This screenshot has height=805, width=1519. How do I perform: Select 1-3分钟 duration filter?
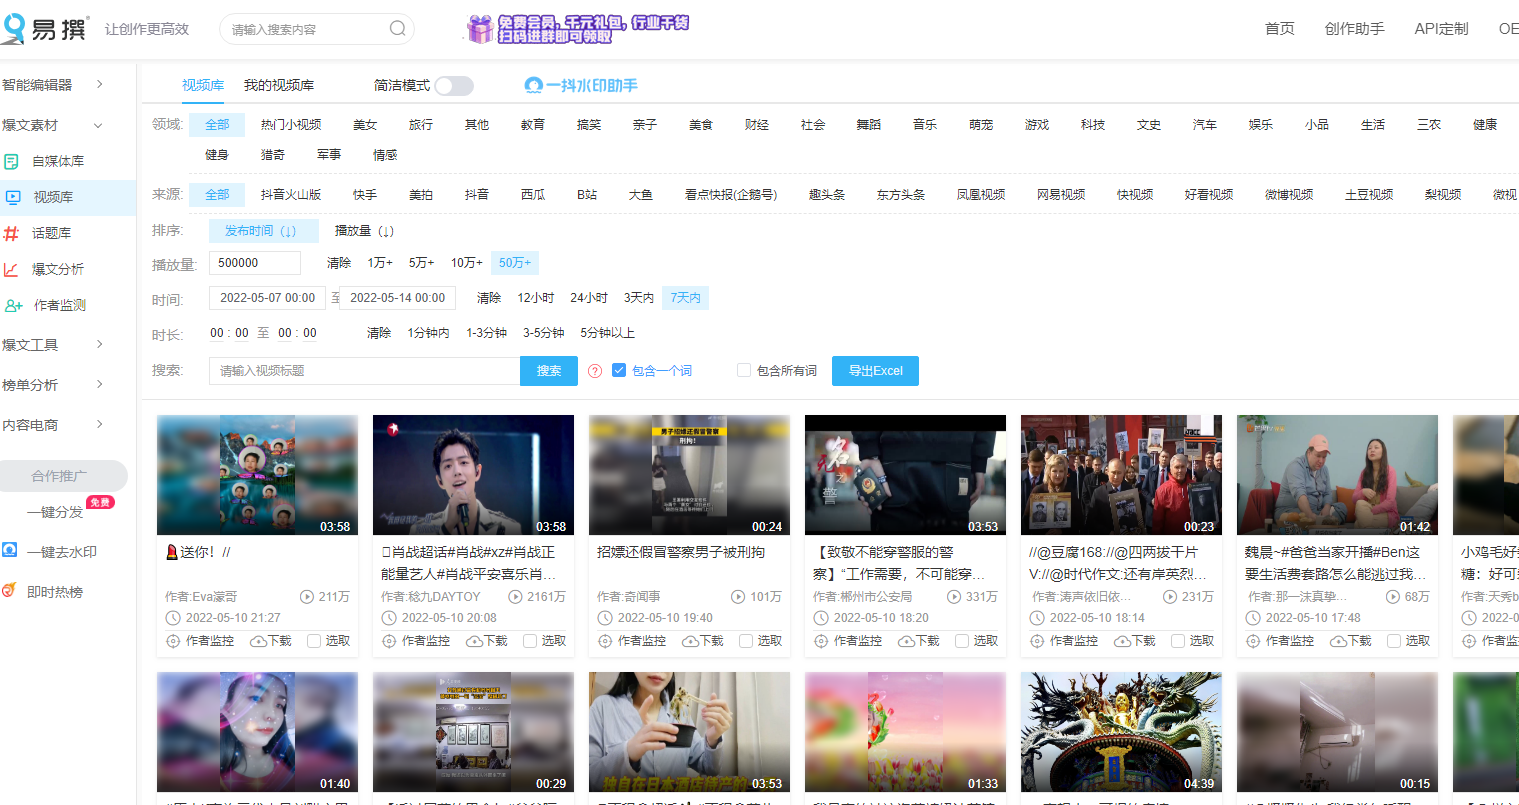pyautogui.click(x=486, y=333)
